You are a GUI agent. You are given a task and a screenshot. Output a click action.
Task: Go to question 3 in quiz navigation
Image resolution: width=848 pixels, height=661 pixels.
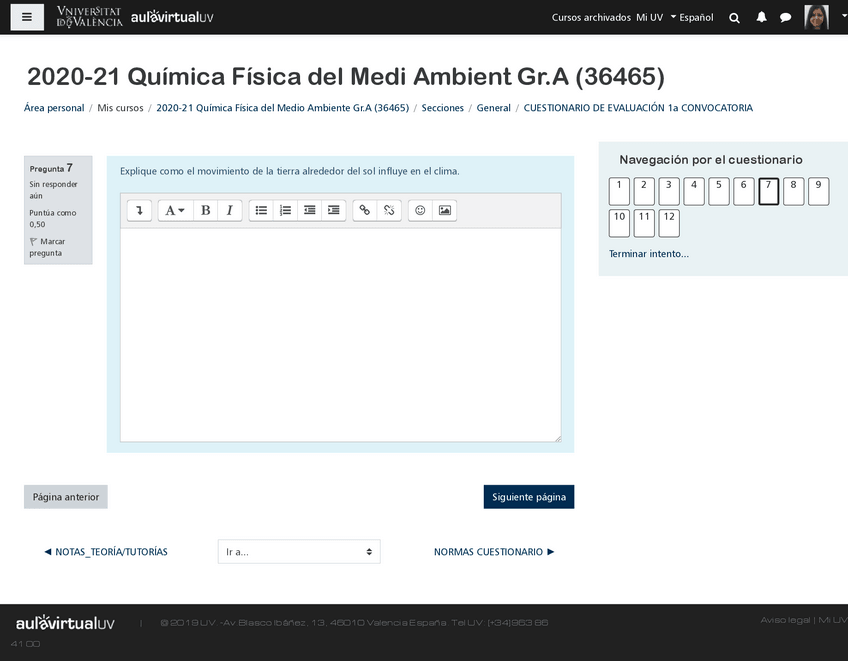click(x=669, y=191)
